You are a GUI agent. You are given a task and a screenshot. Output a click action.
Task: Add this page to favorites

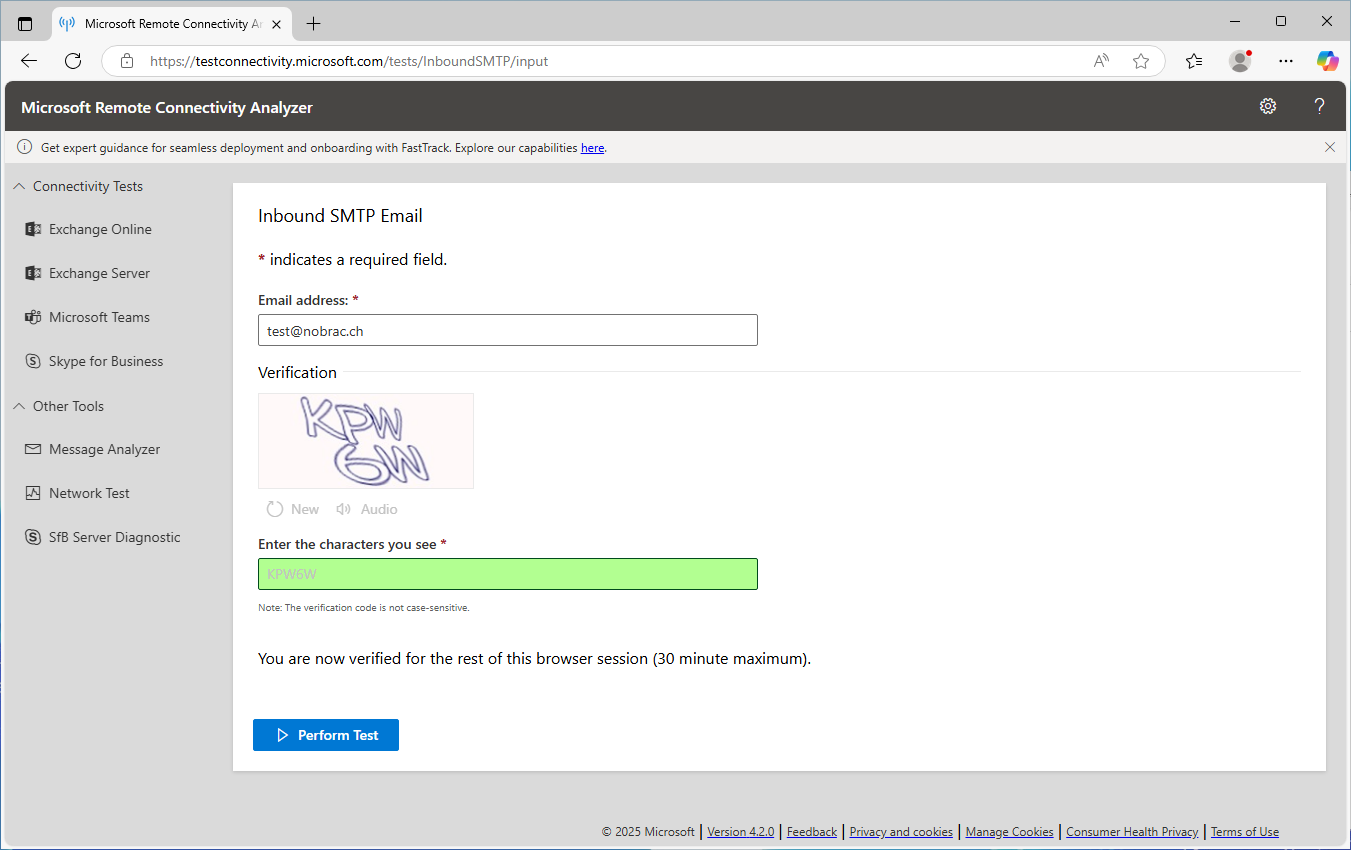pyautogui.click(x=1141, y=61)
